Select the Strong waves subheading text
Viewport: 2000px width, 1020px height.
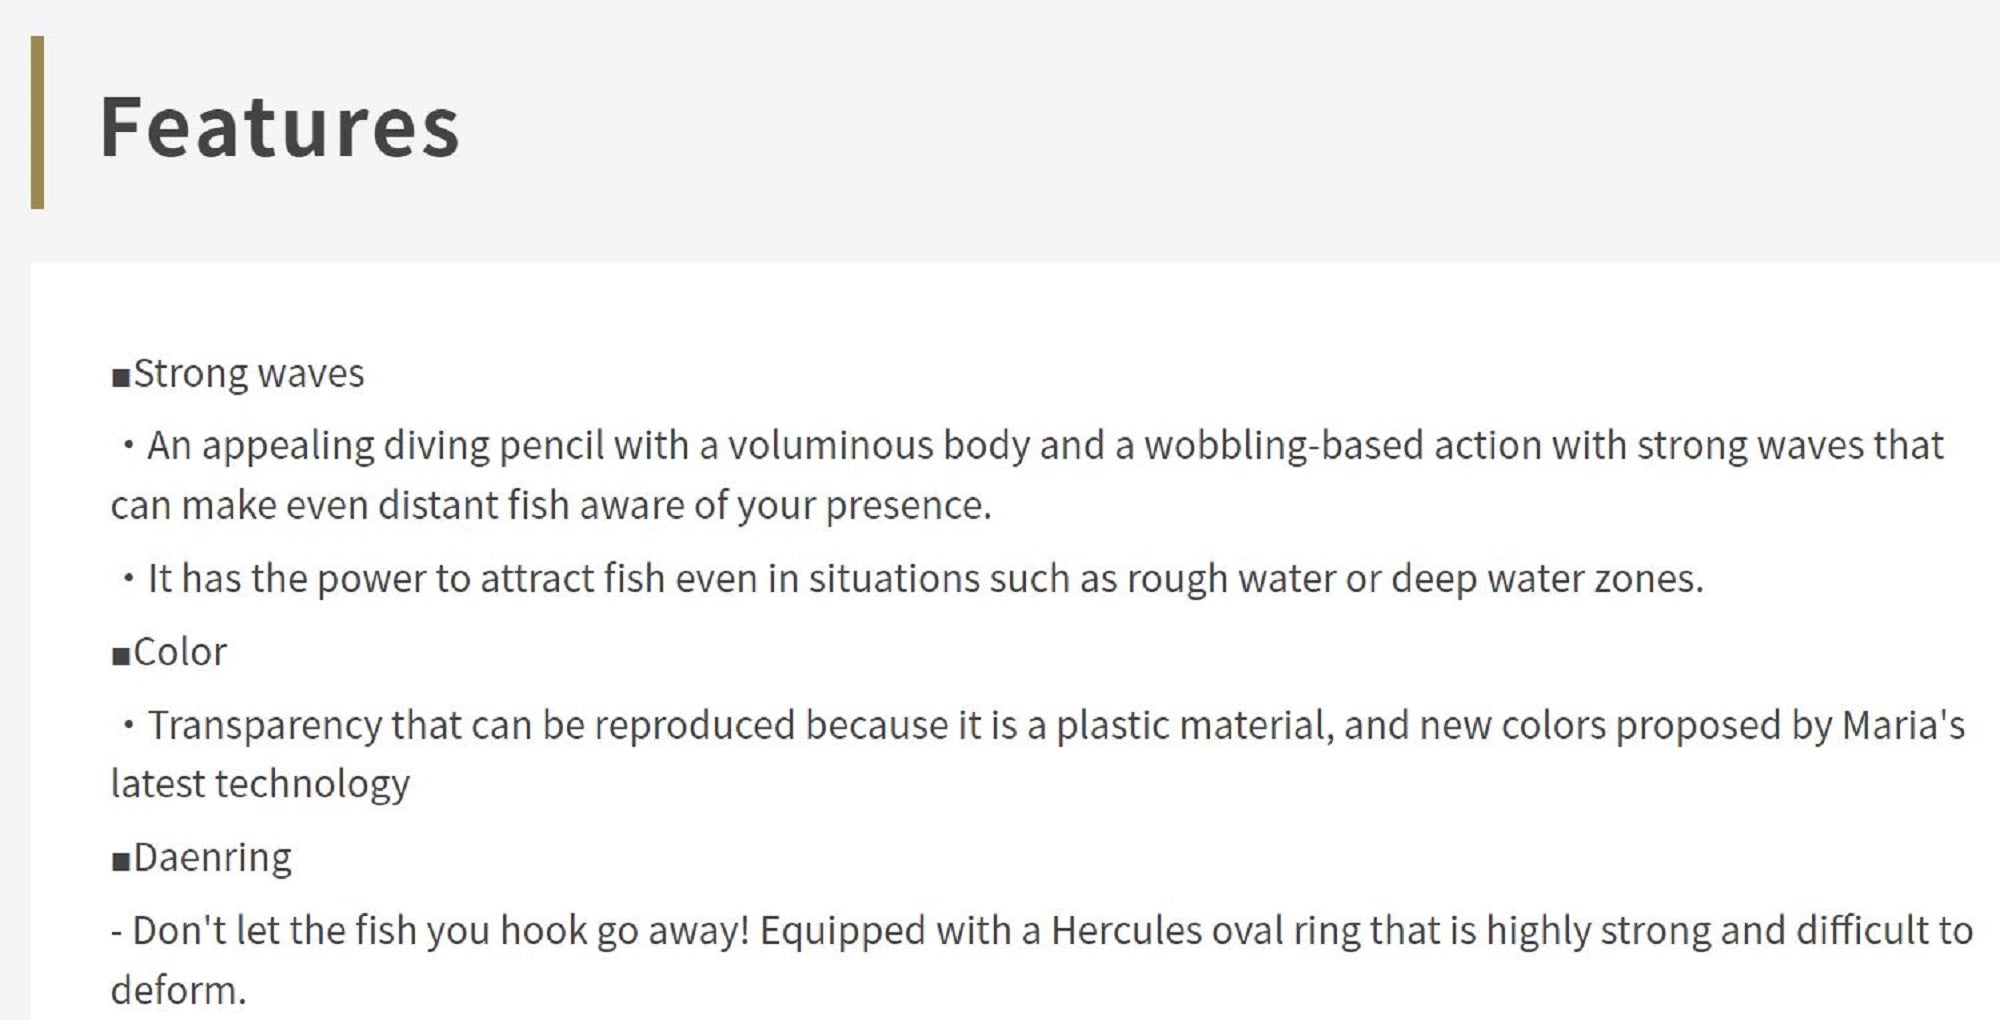[x=249, y=374]
